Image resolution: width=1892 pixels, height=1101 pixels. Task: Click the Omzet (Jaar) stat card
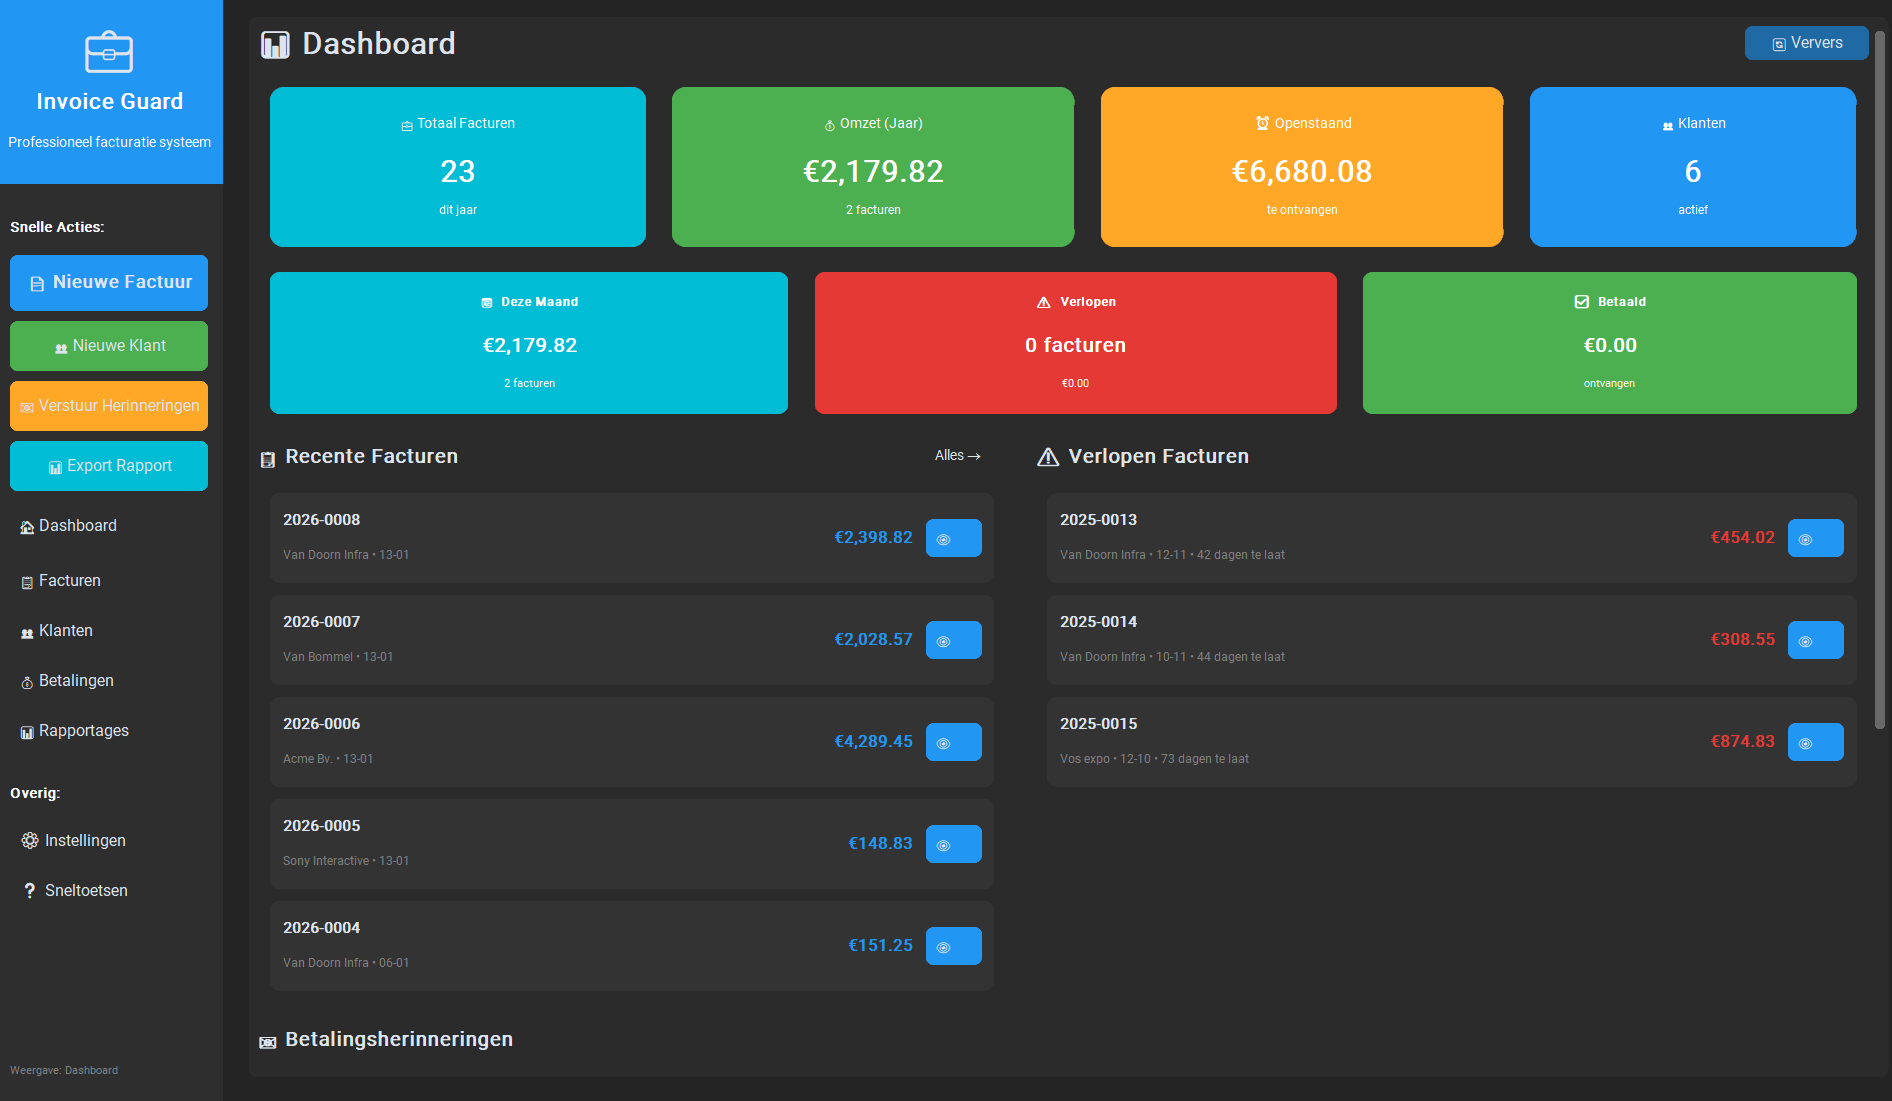[873, 167]
